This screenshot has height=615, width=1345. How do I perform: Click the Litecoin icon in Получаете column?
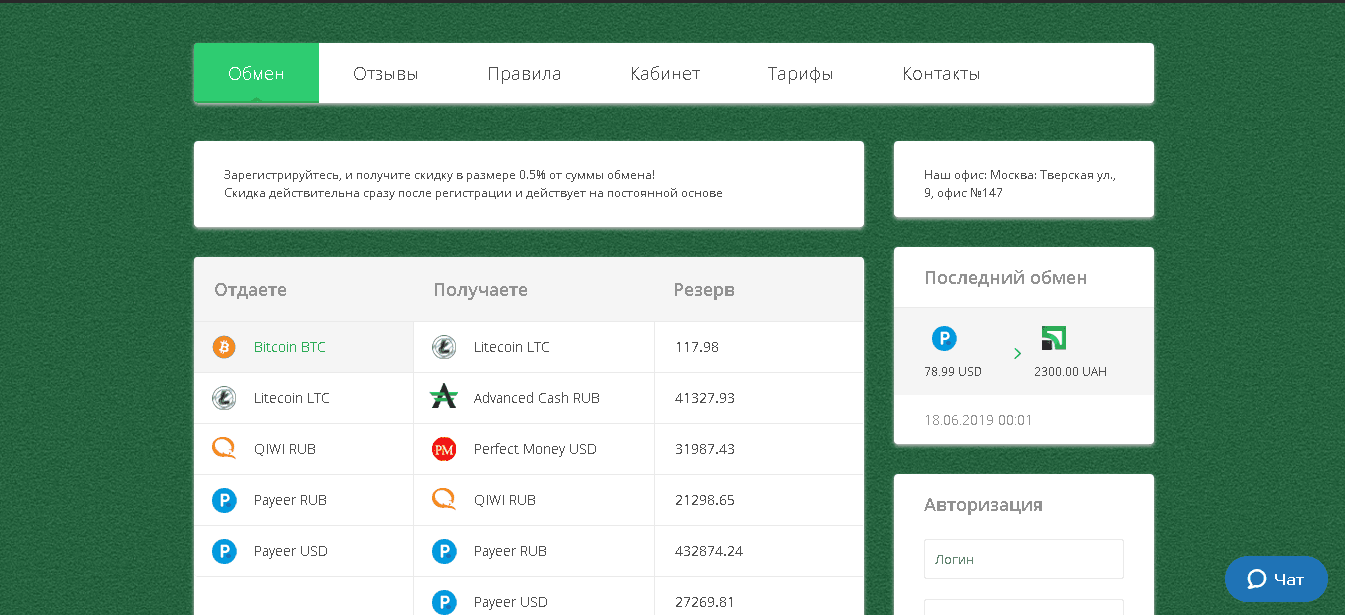click(x=444, y=347)
